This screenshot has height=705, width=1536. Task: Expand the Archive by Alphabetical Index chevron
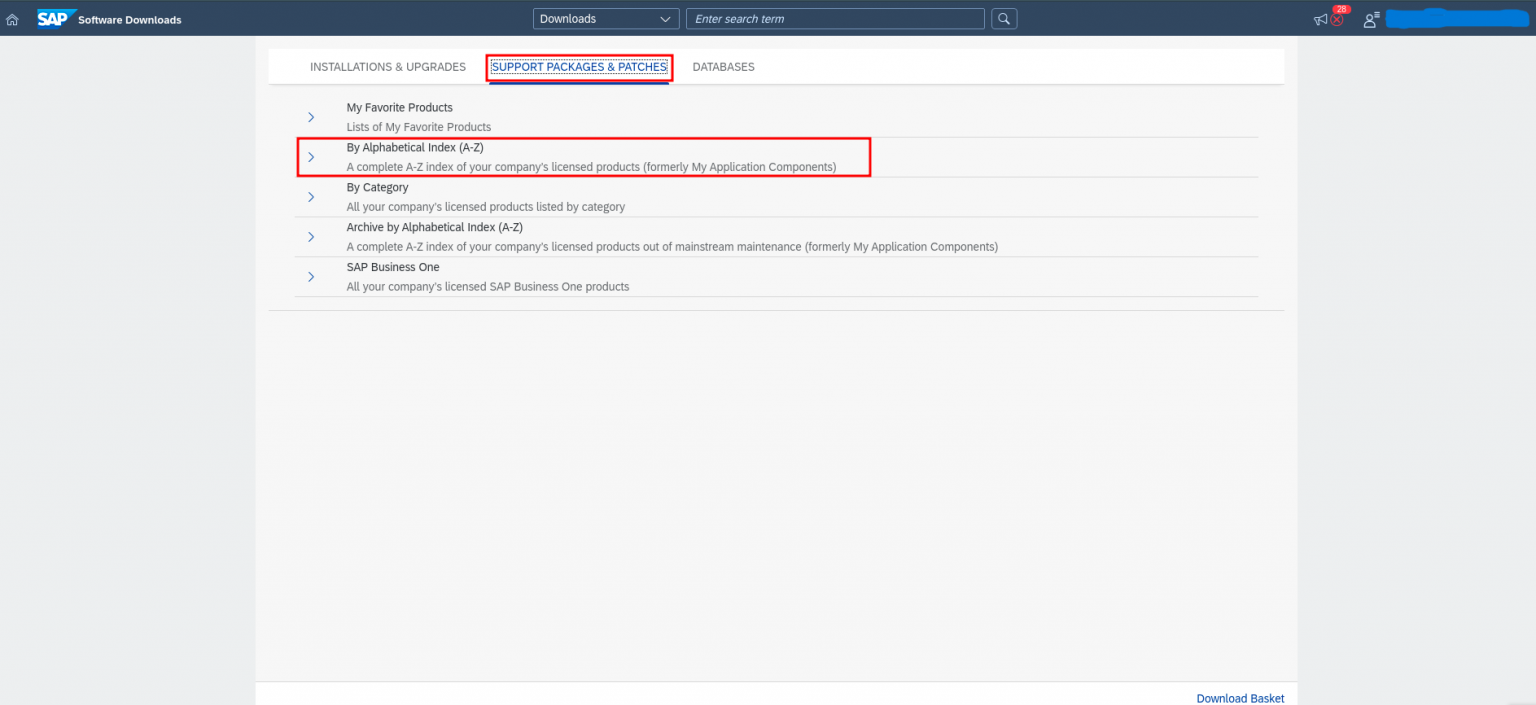[x=311, y=237]
